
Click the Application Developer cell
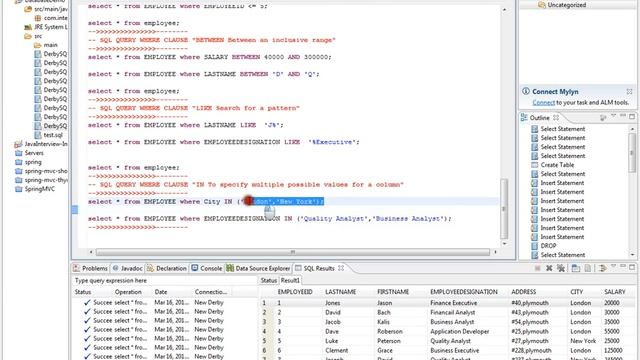point(460,331)
